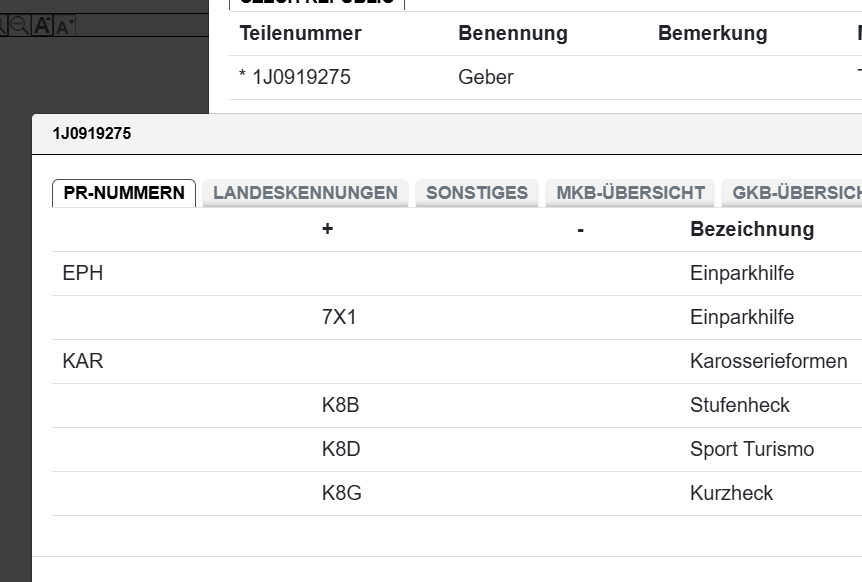This screenshot has width=862, height=582.
Task: Select the SONSTIGES tab
Action: tap(477, 193)
